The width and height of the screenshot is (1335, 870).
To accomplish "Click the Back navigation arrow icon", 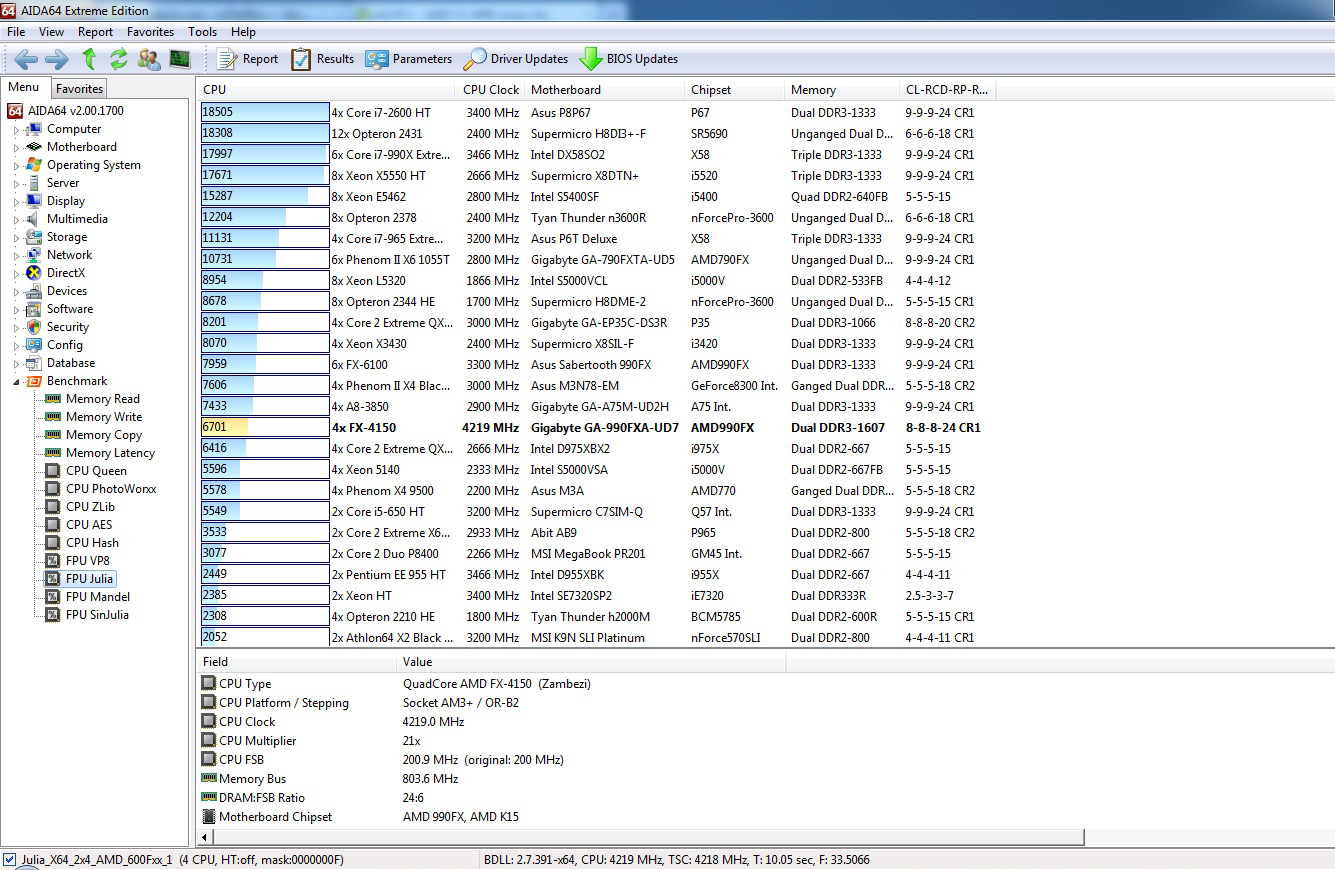I will coord(26,59).
